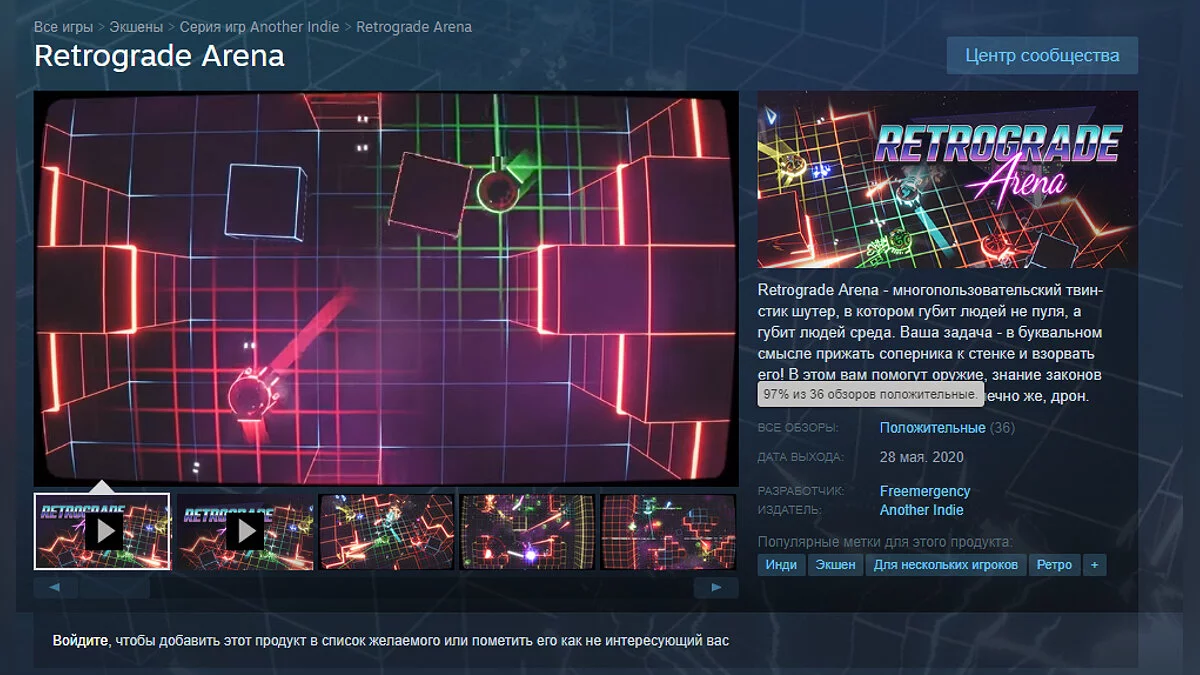The height and width of the screenshot is (675, 1200).
Task: Select the 'Инди' tag
Action: coord(781,565)
